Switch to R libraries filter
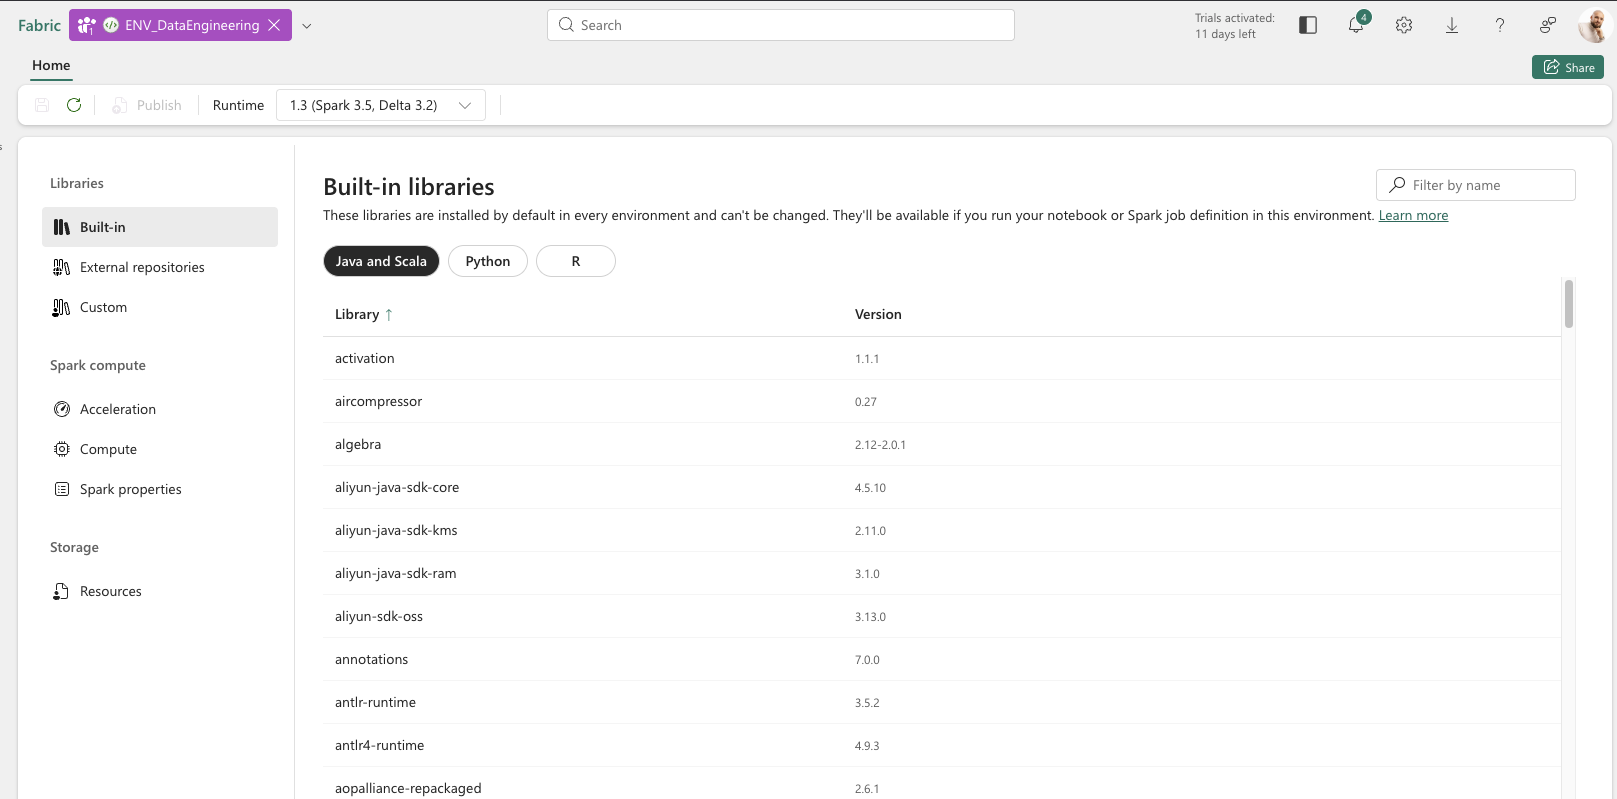 click(x=576, y=261)
